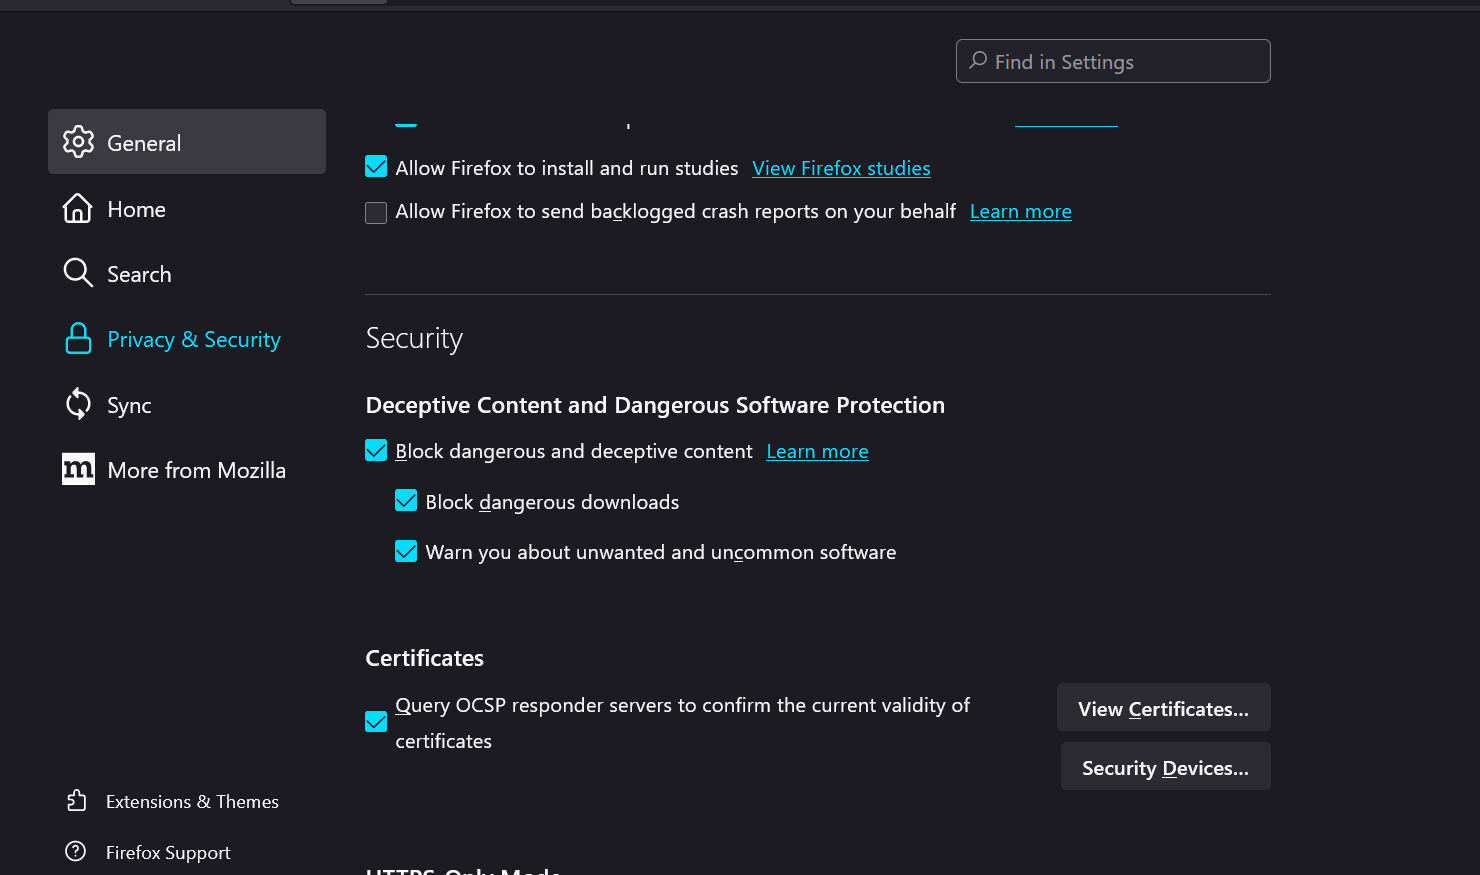Toggle Query OCSP responder servers checkbox

click(376, 722)
